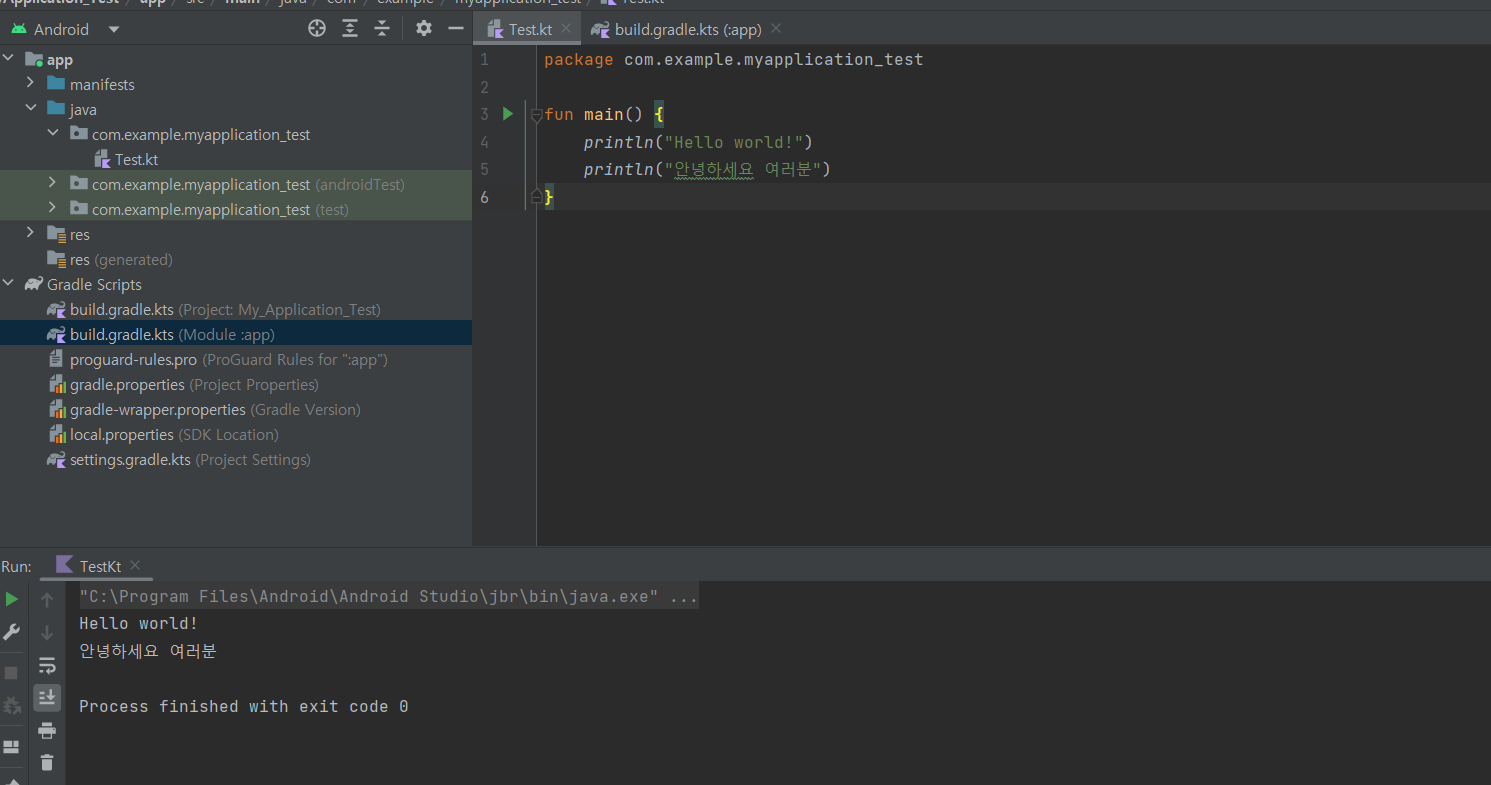
Task: Fold main() using the fold marker on line 3
Action: [537, 115]
